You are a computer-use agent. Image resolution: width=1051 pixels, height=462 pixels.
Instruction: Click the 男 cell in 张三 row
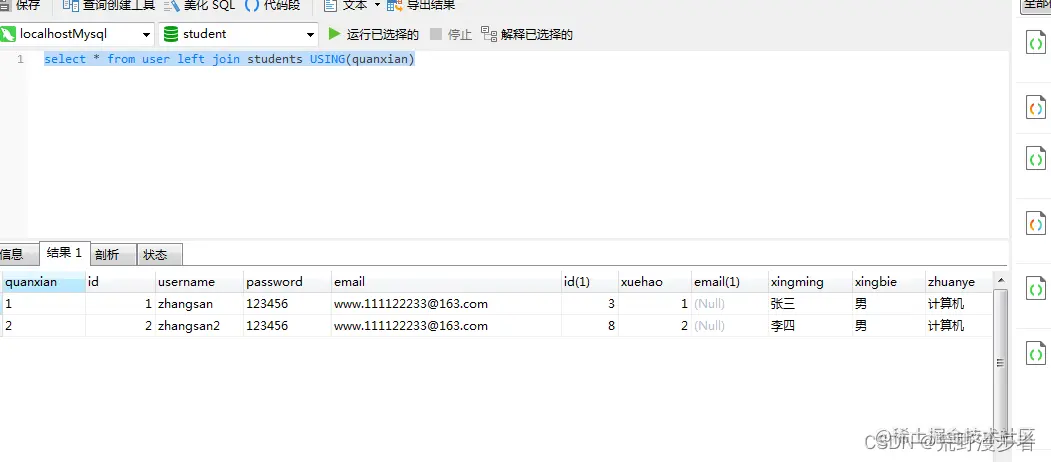click(888, 304)
